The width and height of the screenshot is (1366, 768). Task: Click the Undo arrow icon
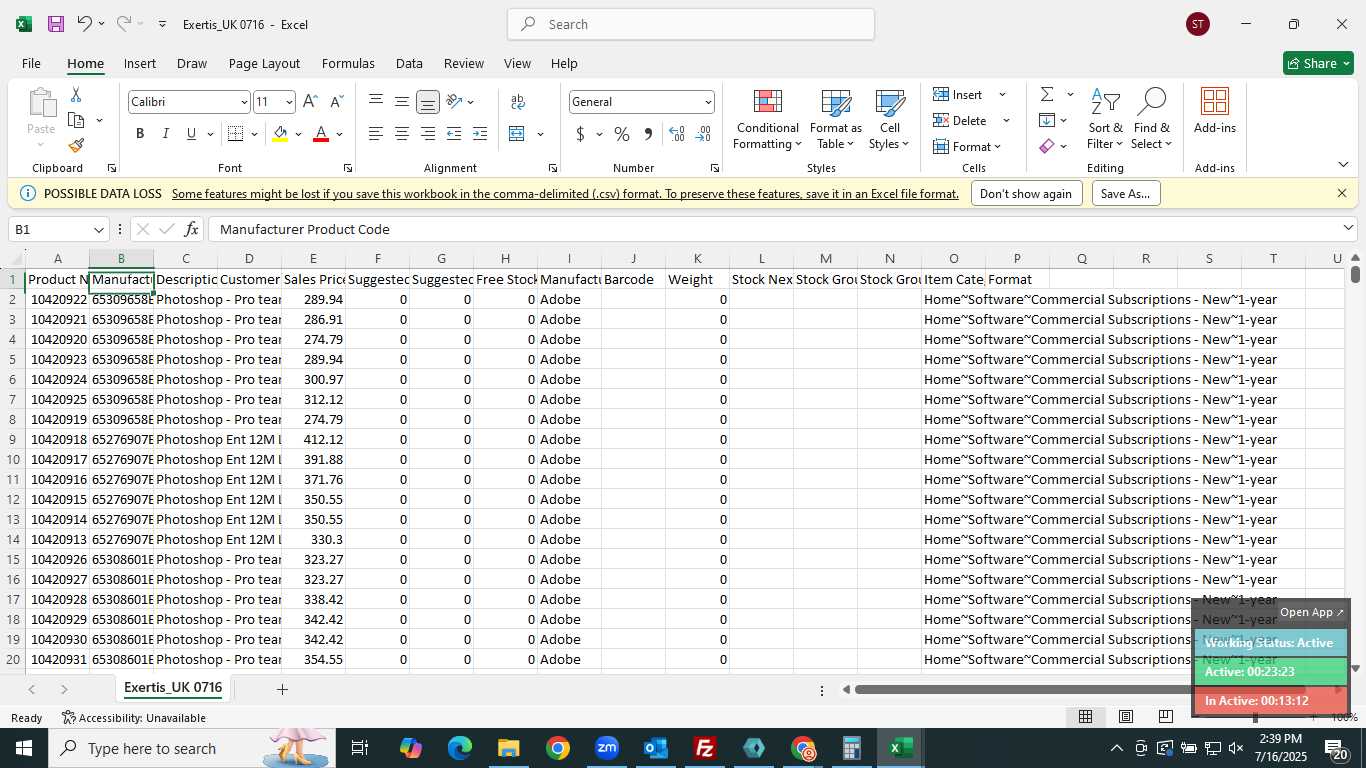pyautogui.click(x=84, y=24)
